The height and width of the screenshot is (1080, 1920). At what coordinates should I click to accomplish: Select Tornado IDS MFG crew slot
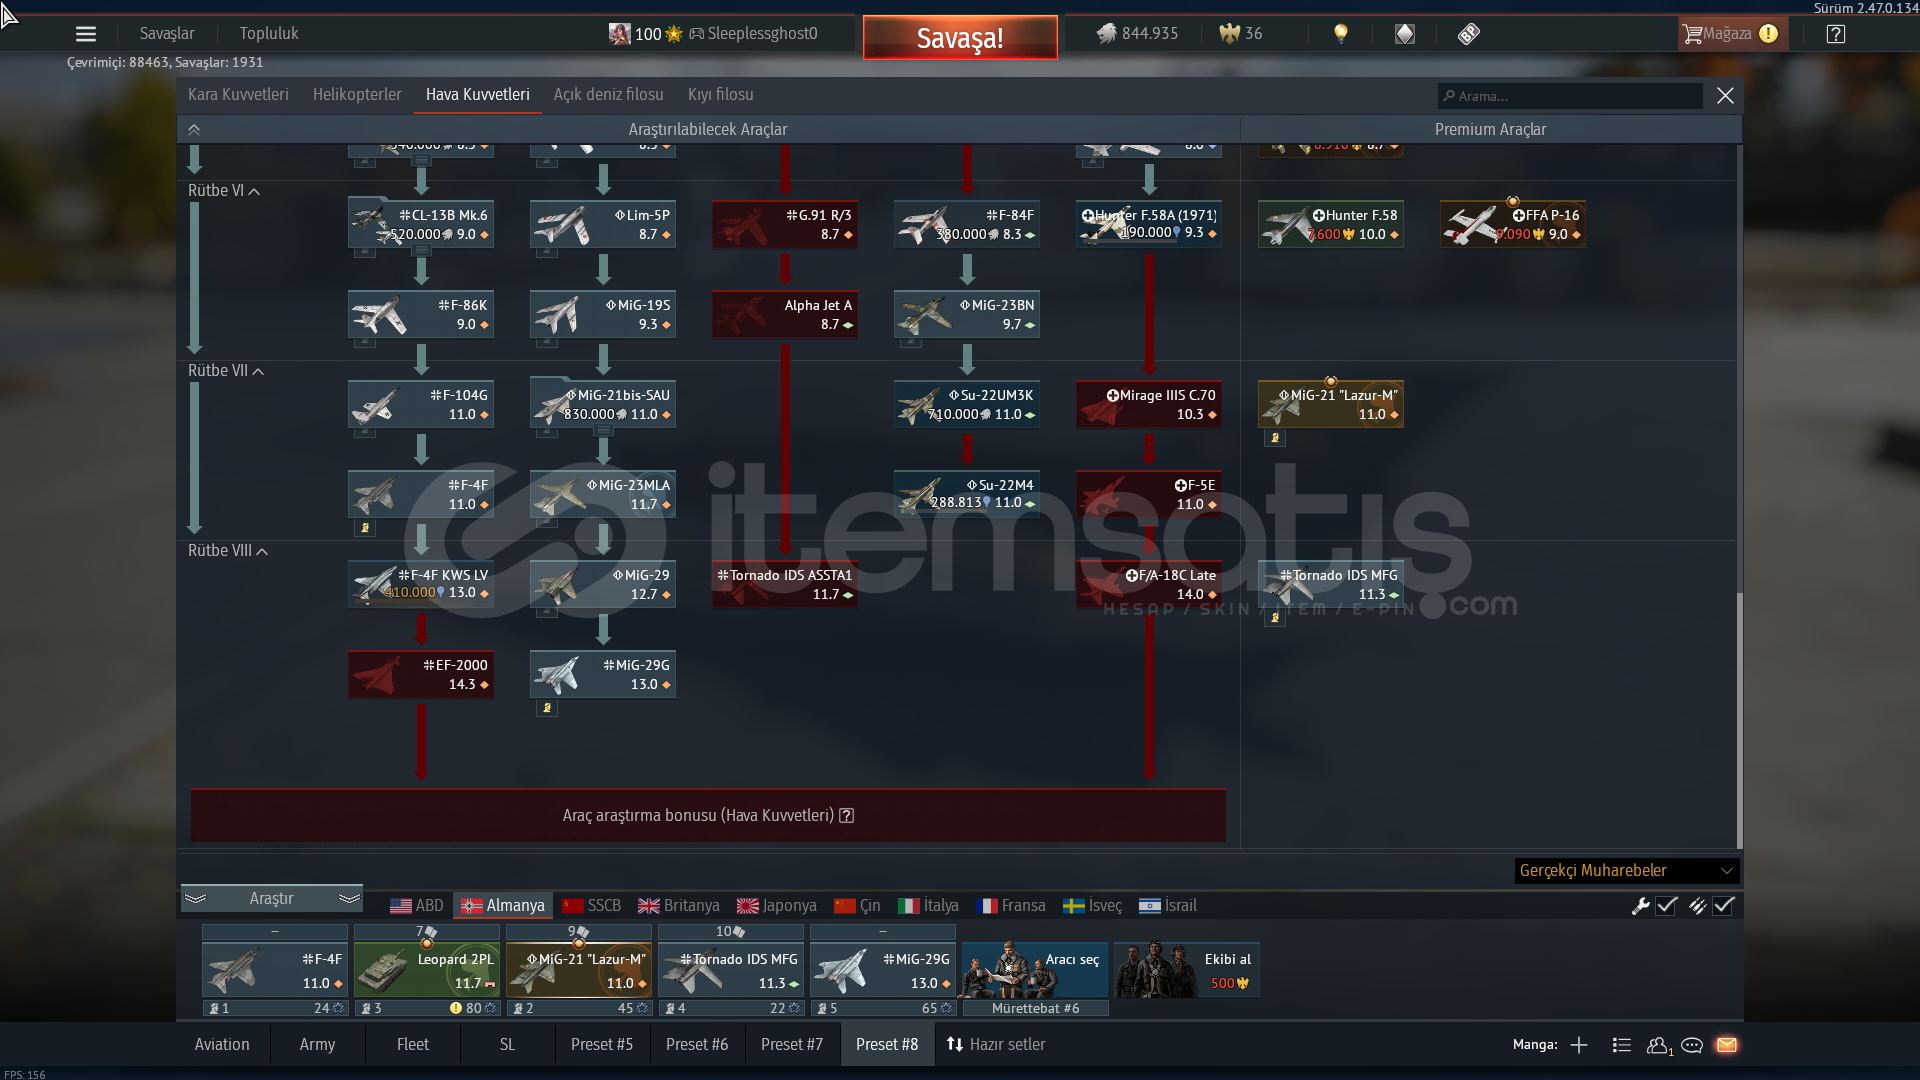point(731,970)
